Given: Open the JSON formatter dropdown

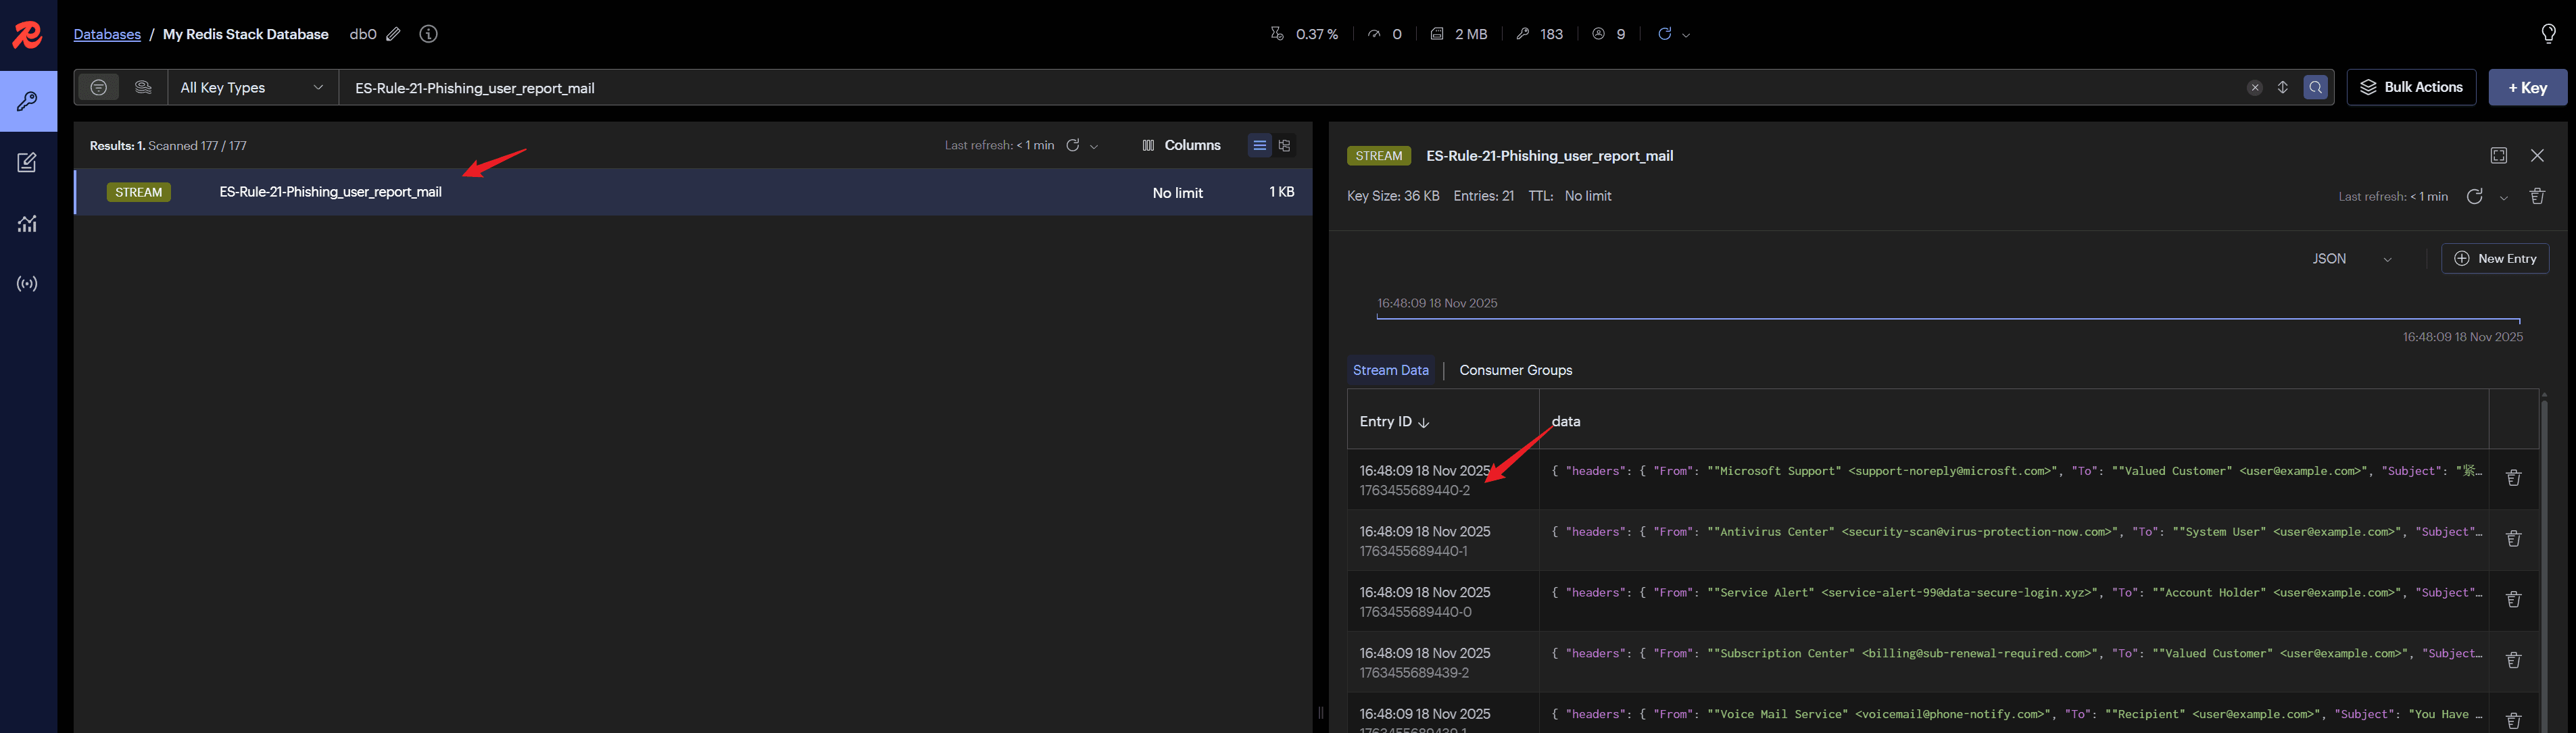Looking at the screenshot, I should [2351, 259].
